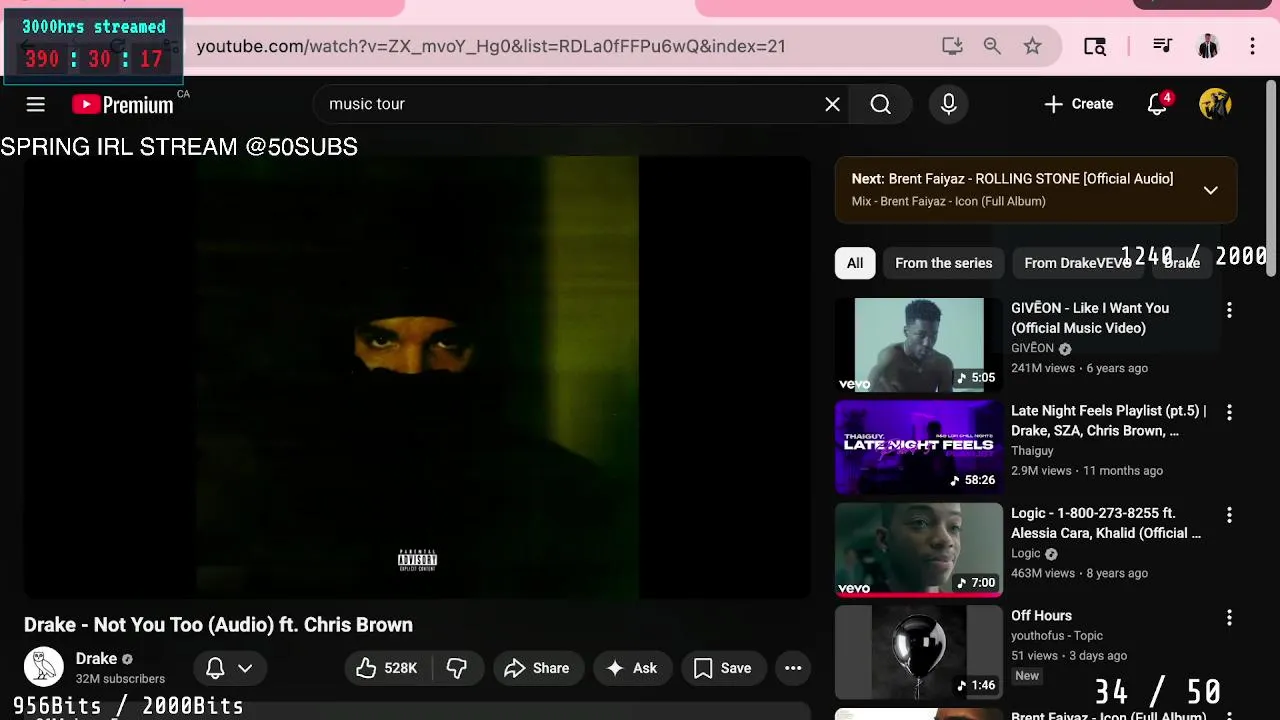1280x720 pixels.
Task: Click the youthofus - Topic channel name
Action: (1057, 636)
